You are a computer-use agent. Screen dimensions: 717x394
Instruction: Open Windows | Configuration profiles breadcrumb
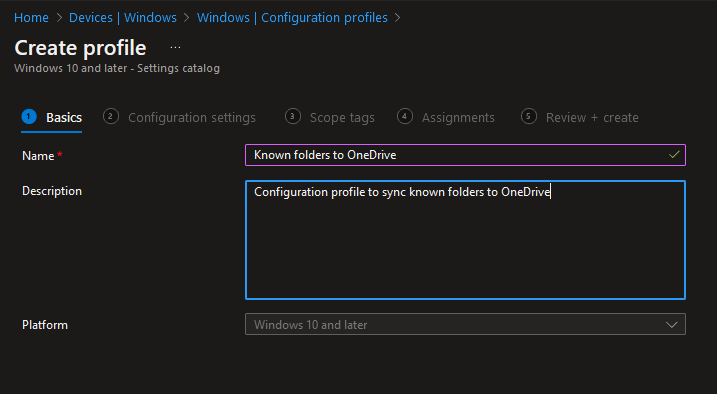292,17
